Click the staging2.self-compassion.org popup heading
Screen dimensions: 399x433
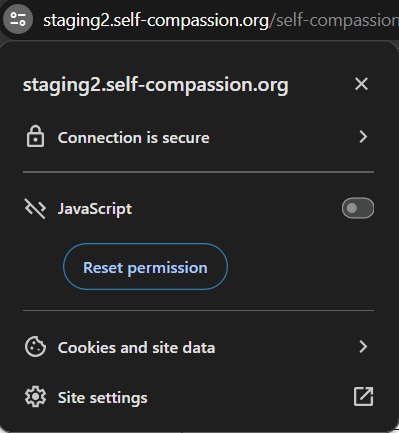tap(156, 85)
